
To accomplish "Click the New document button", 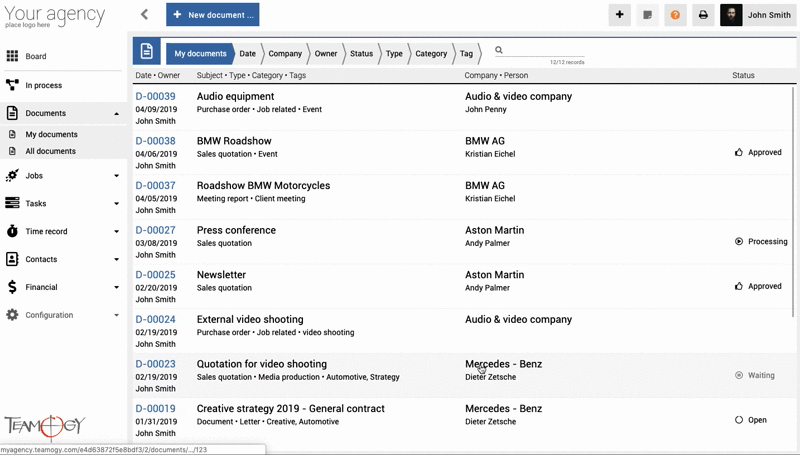I will point(213,14).
